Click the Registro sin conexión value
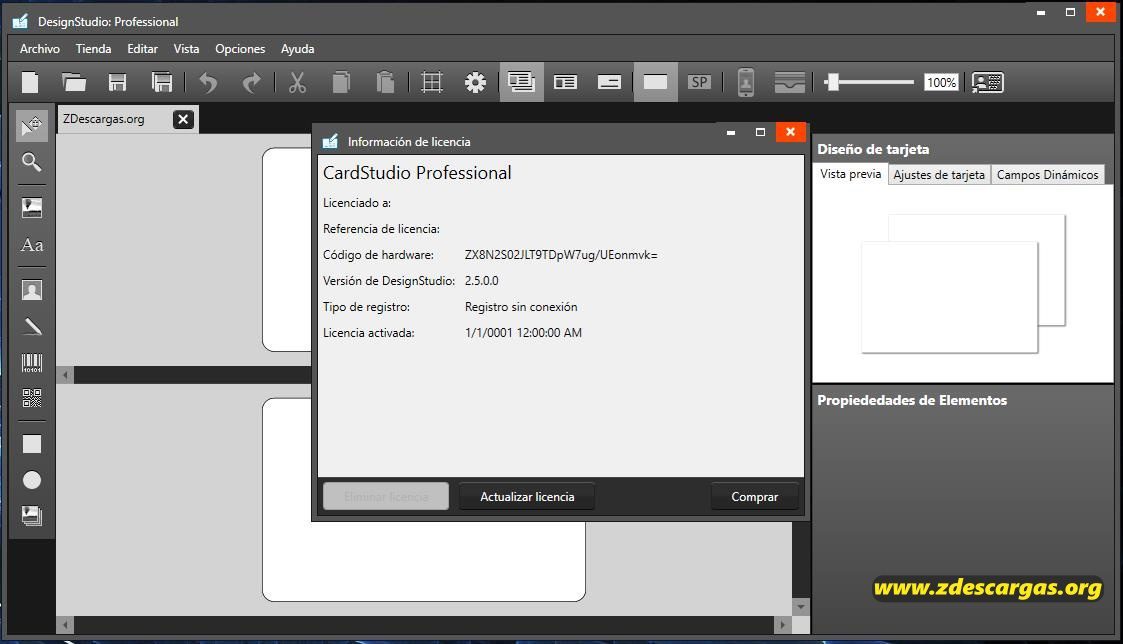Viewport: 1123px width, 644px height. point(521,307)
